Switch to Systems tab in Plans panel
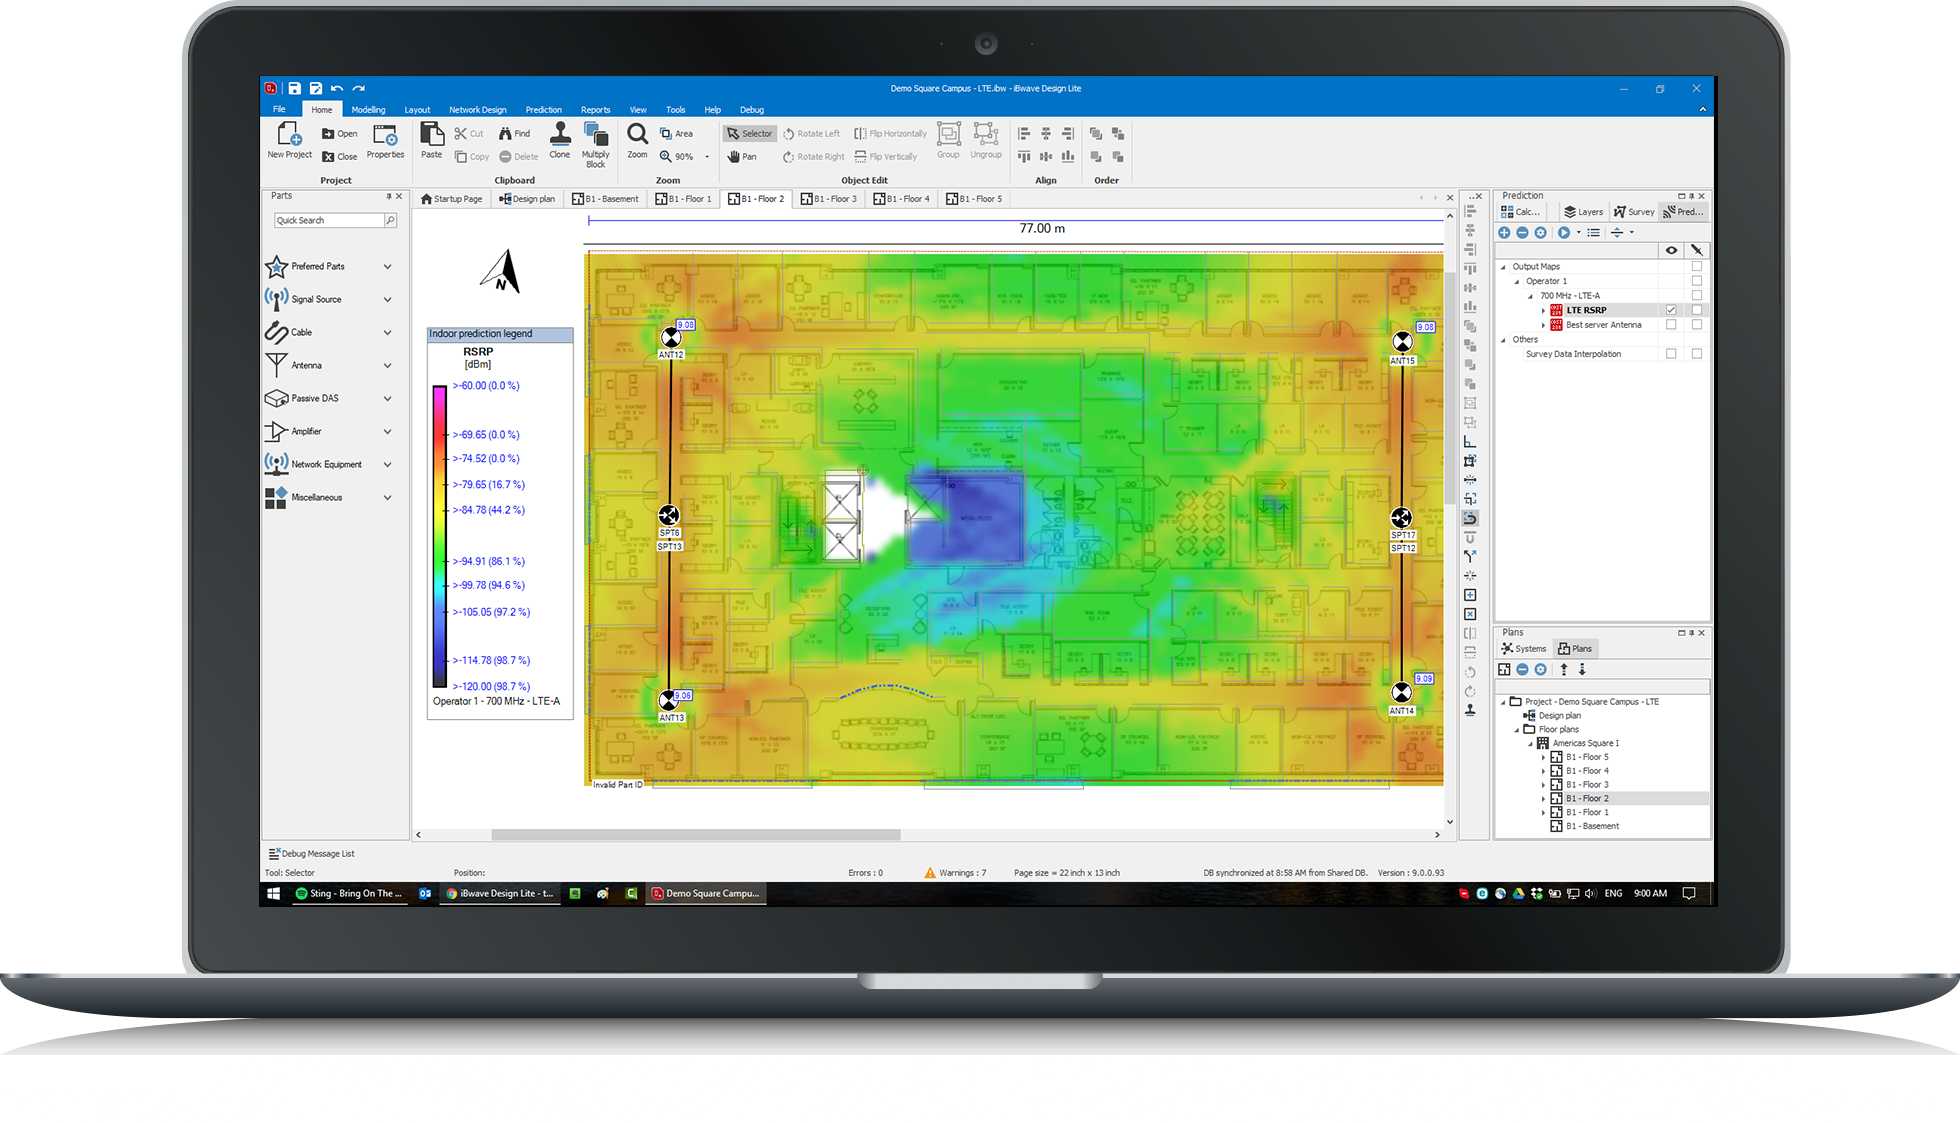 click(x=1523, y=648)
